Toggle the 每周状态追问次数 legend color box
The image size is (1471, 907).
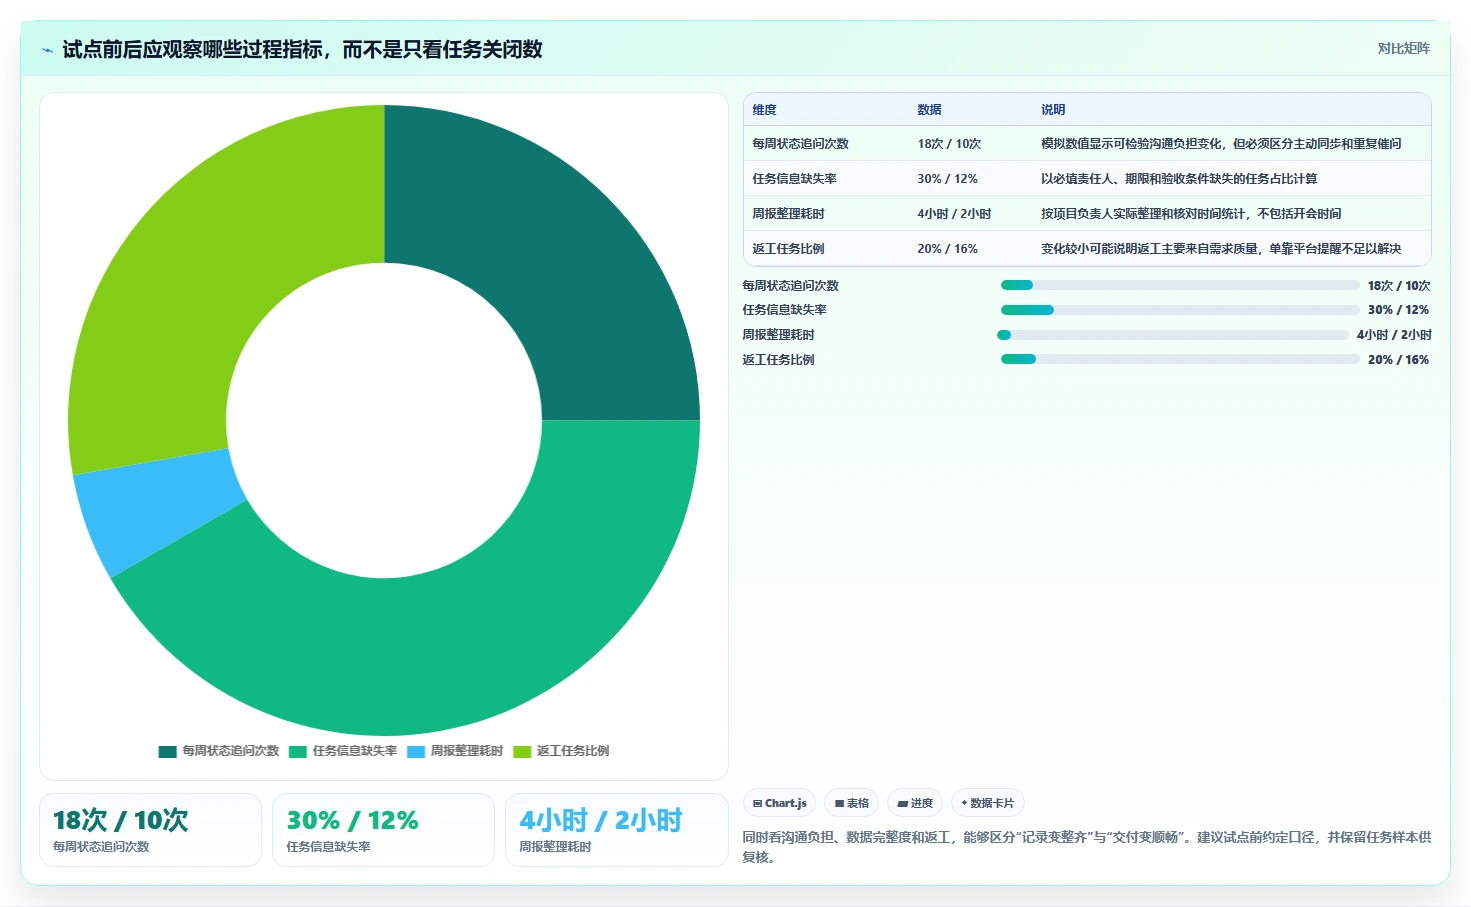coord(167,751)
